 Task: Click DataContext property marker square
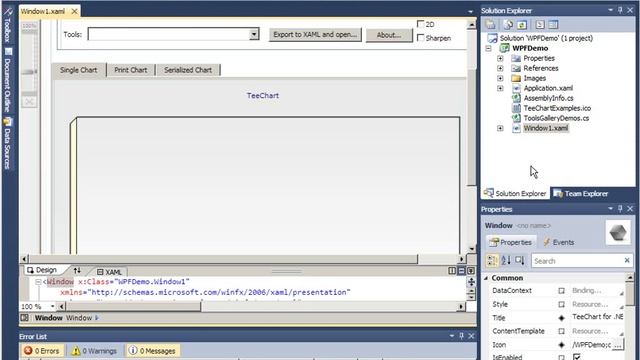(562, 291)
